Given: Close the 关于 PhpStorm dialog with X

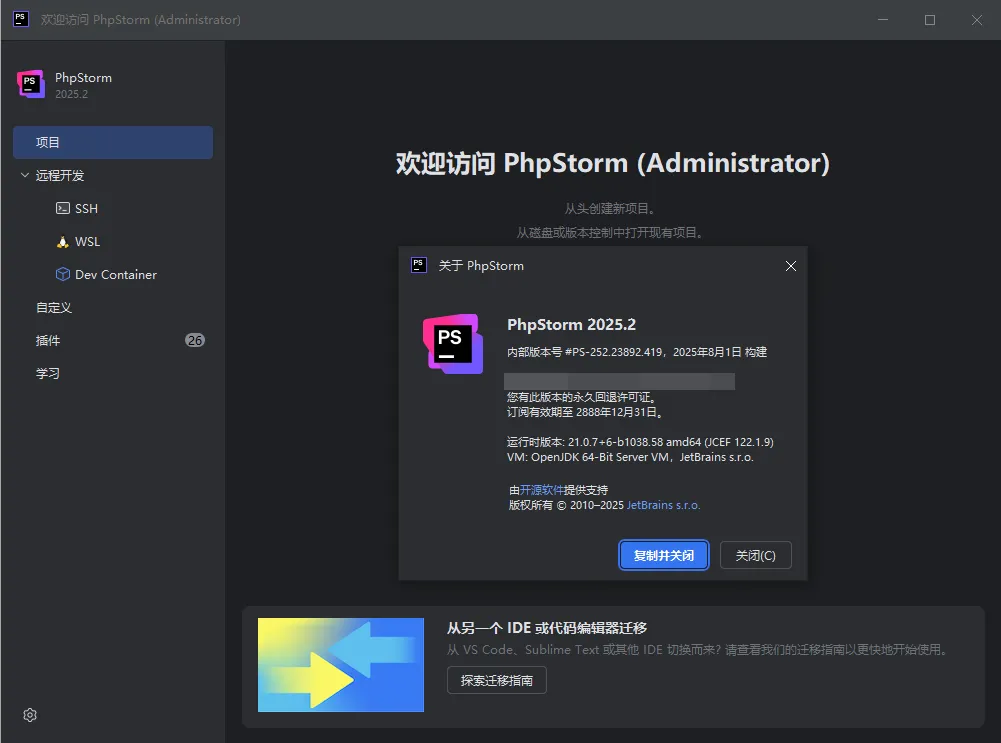Looking at the screenshot, I should point(790,266).
